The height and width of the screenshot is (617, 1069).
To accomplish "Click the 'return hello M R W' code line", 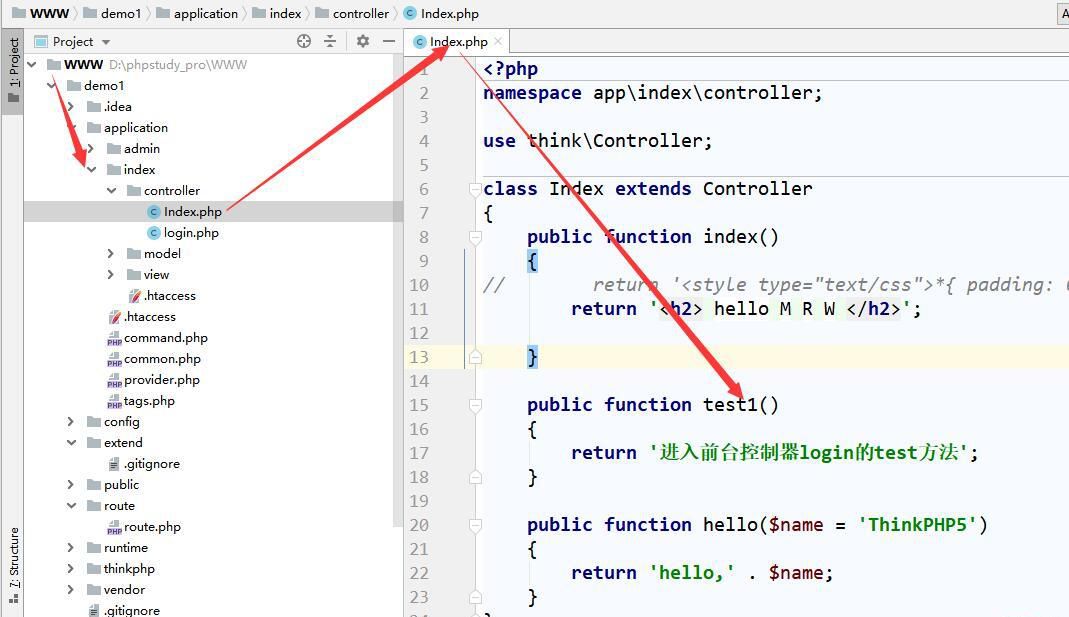I will tap(746, 310).
